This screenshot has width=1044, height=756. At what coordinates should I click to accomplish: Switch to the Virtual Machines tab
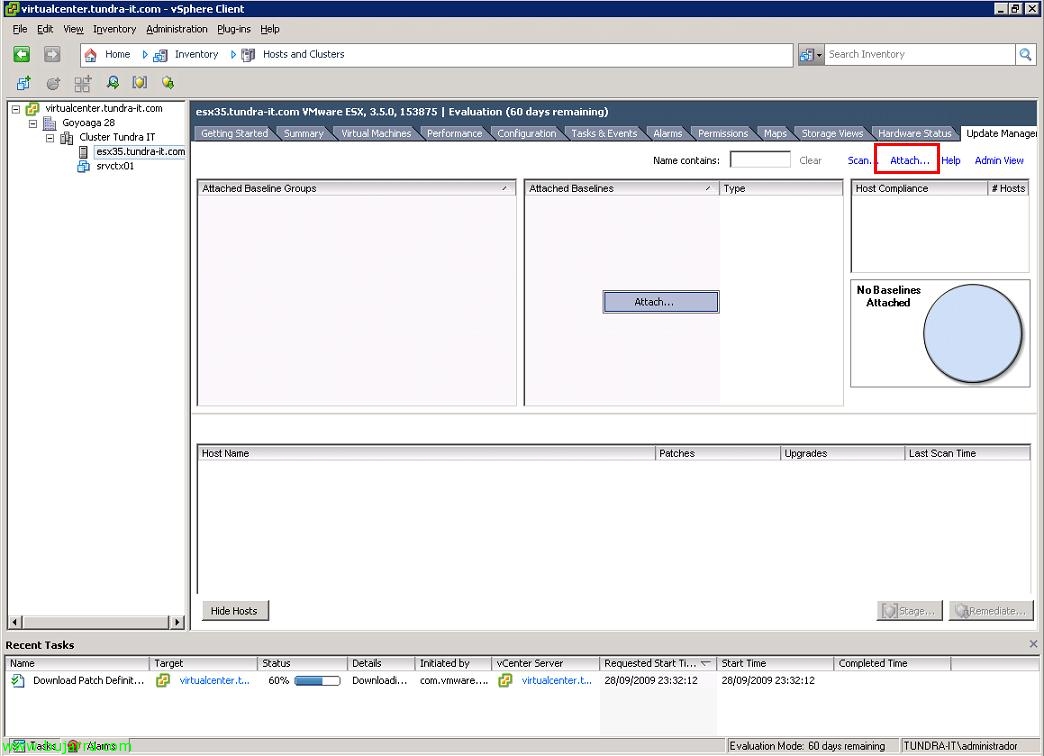tap(376, 134)
